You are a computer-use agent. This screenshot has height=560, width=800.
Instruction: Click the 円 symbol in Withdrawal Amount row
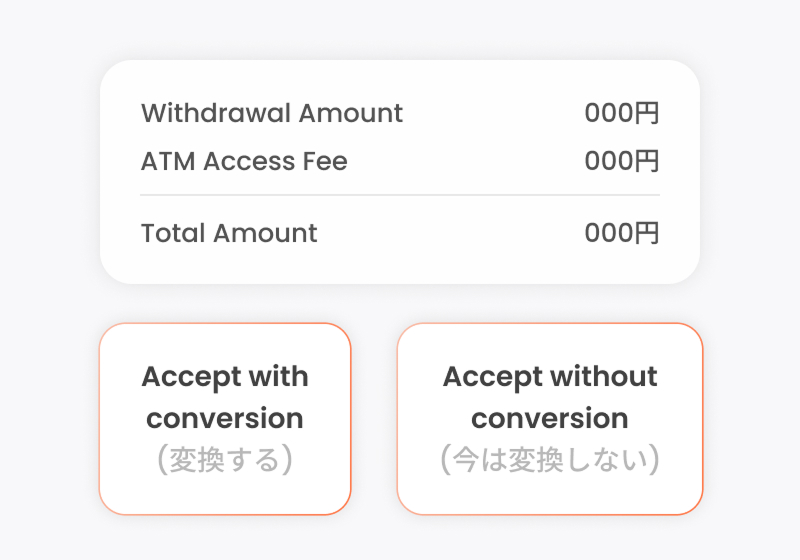click(648, 113)
